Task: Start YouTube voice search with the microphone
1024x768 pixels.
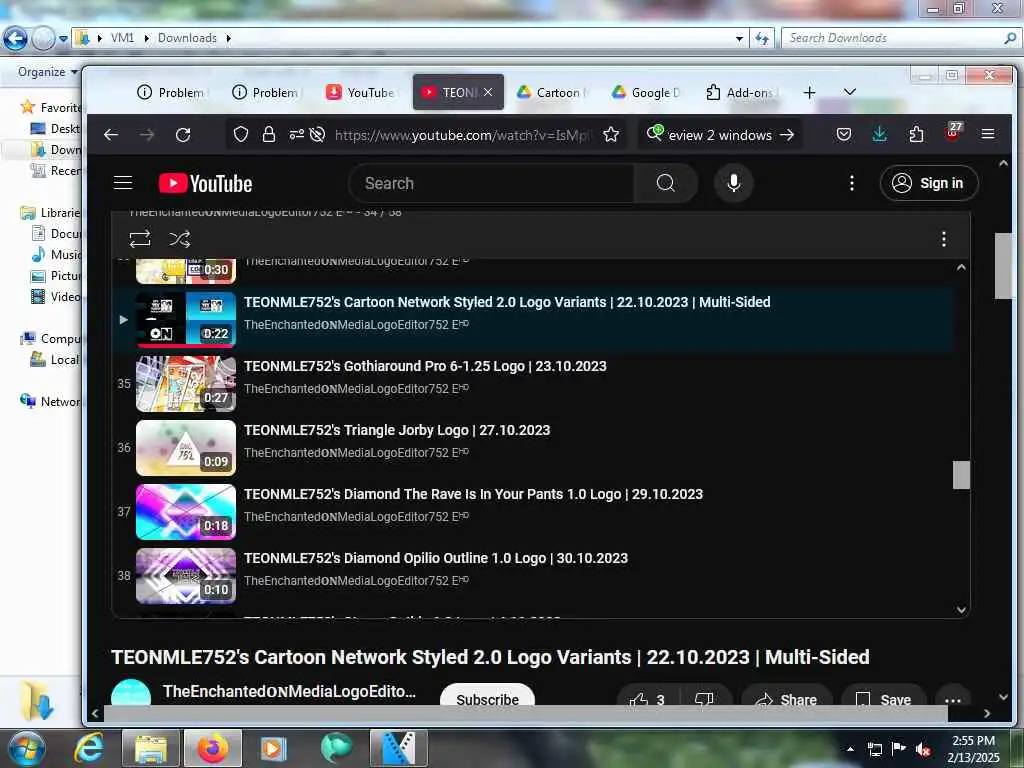Action: click(x=733, y=183)
